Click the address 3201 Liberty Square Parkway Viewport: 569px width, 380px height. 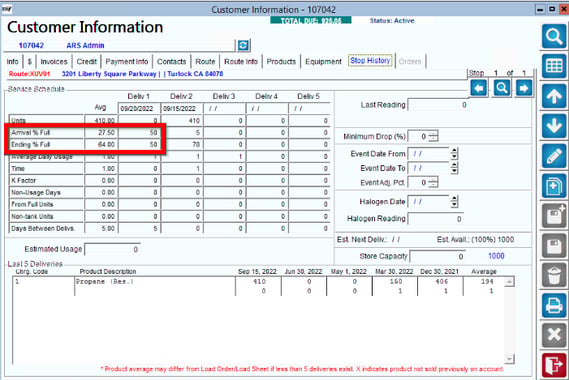pos(109,74)
